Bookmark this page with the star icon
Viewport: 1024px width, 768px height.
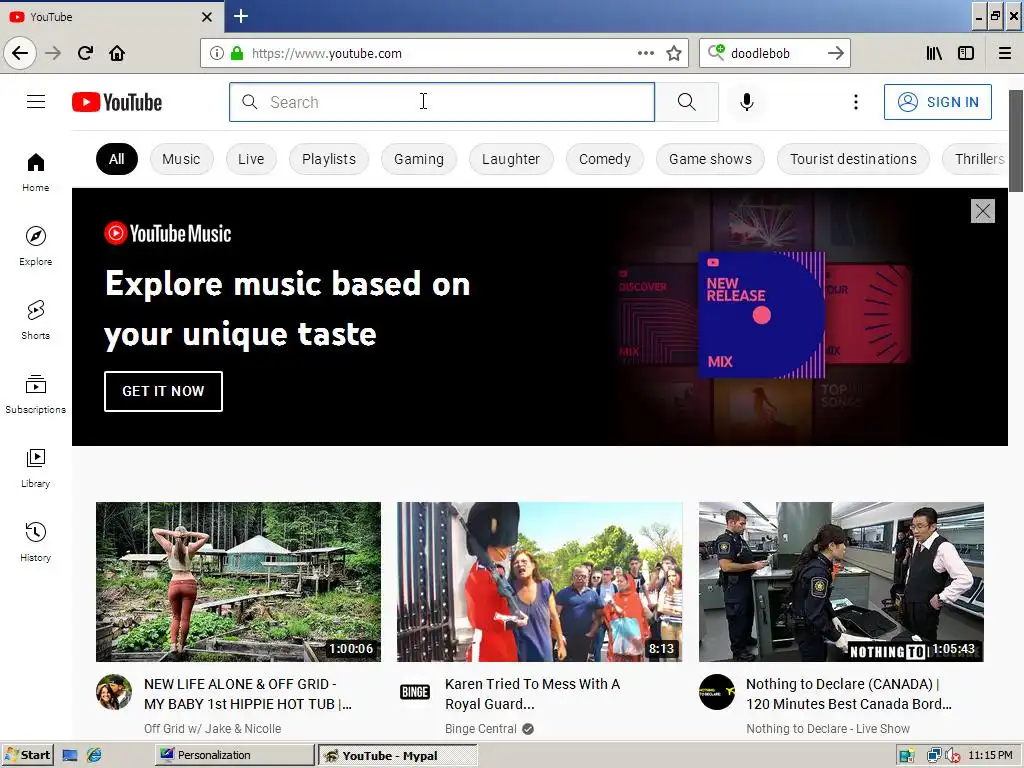(x=674, y=53)
